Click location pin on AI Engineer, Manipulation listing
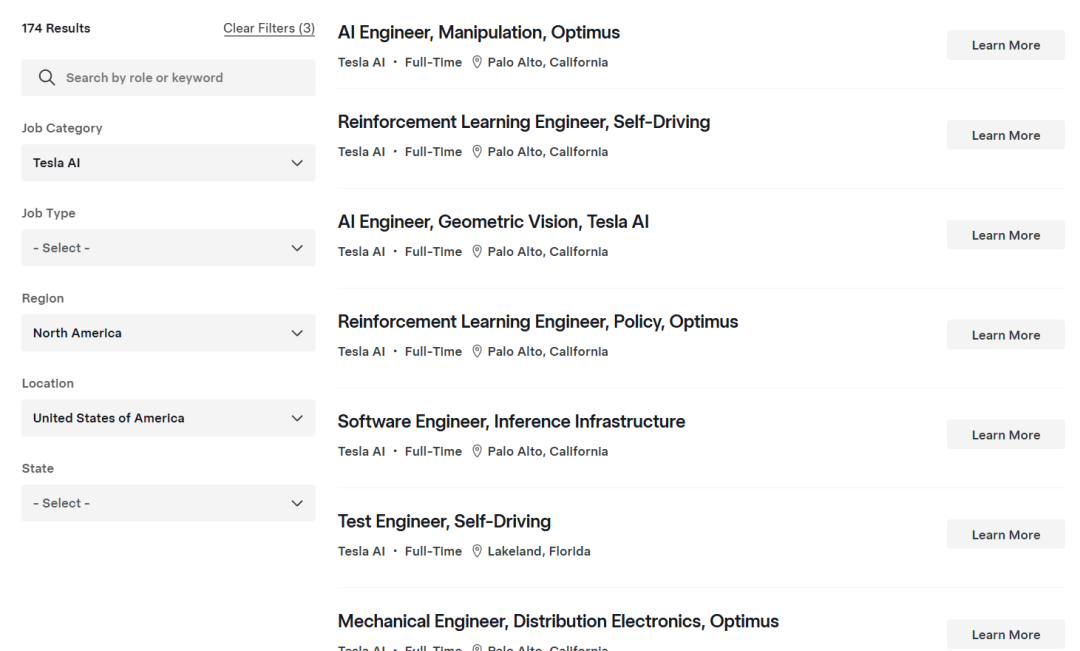The height and width of the screenshot is (651, 1080). 478,62
